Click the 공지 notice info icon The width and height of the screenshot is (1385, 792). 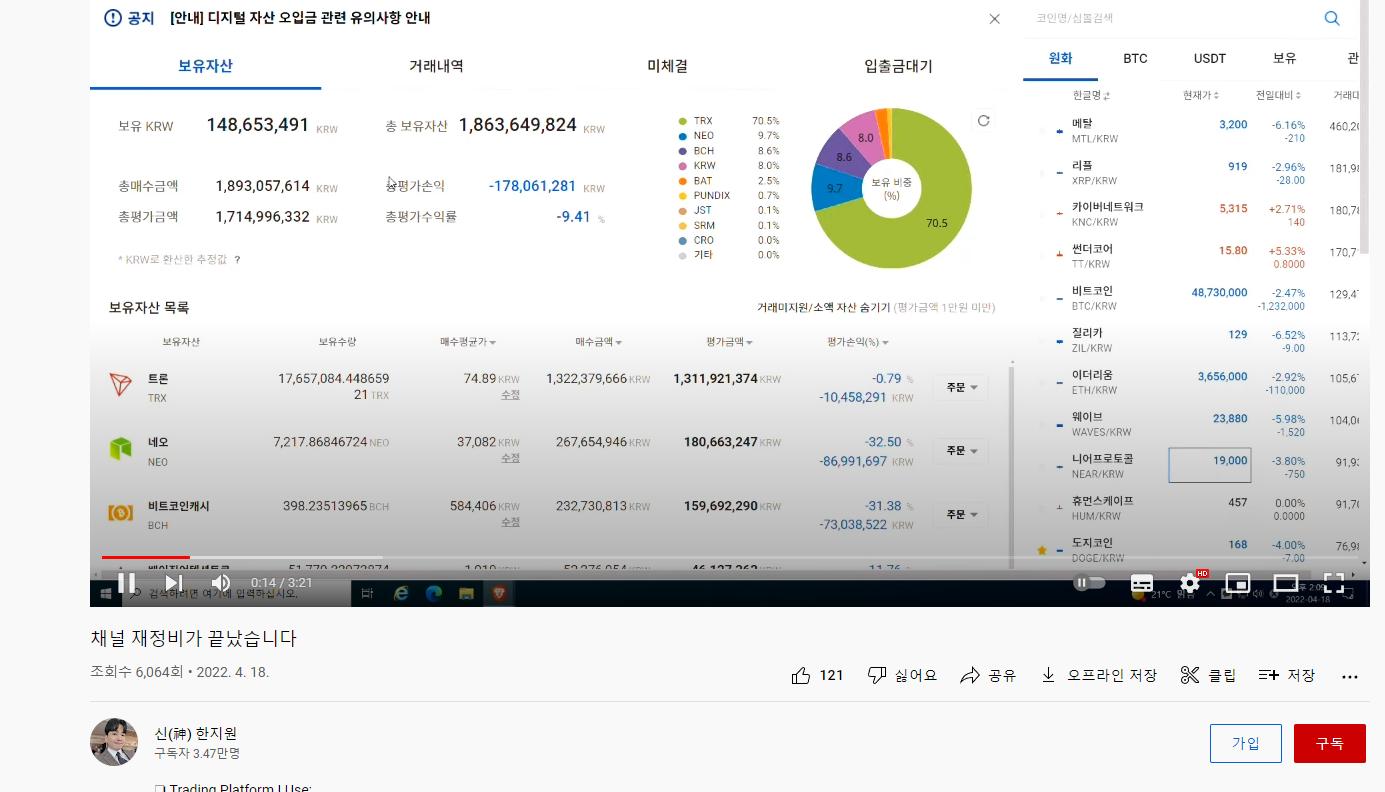[112, 18]
